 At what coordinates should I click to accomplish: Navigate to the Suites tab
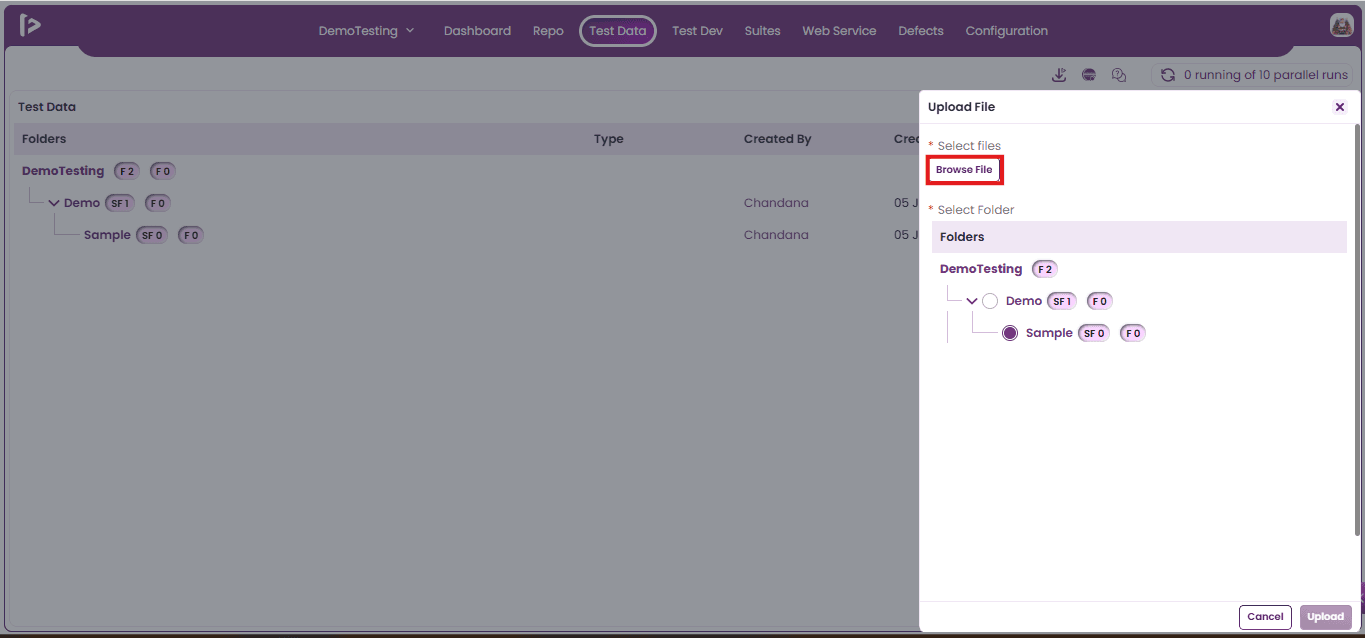pos(762,31)
